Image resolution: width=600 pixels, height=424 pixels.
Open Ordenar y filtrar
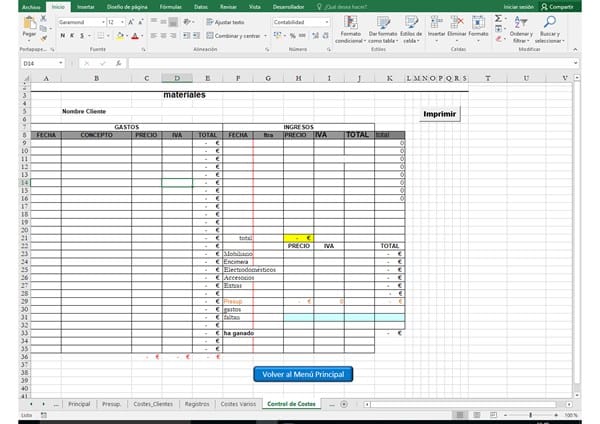[521, 29]
